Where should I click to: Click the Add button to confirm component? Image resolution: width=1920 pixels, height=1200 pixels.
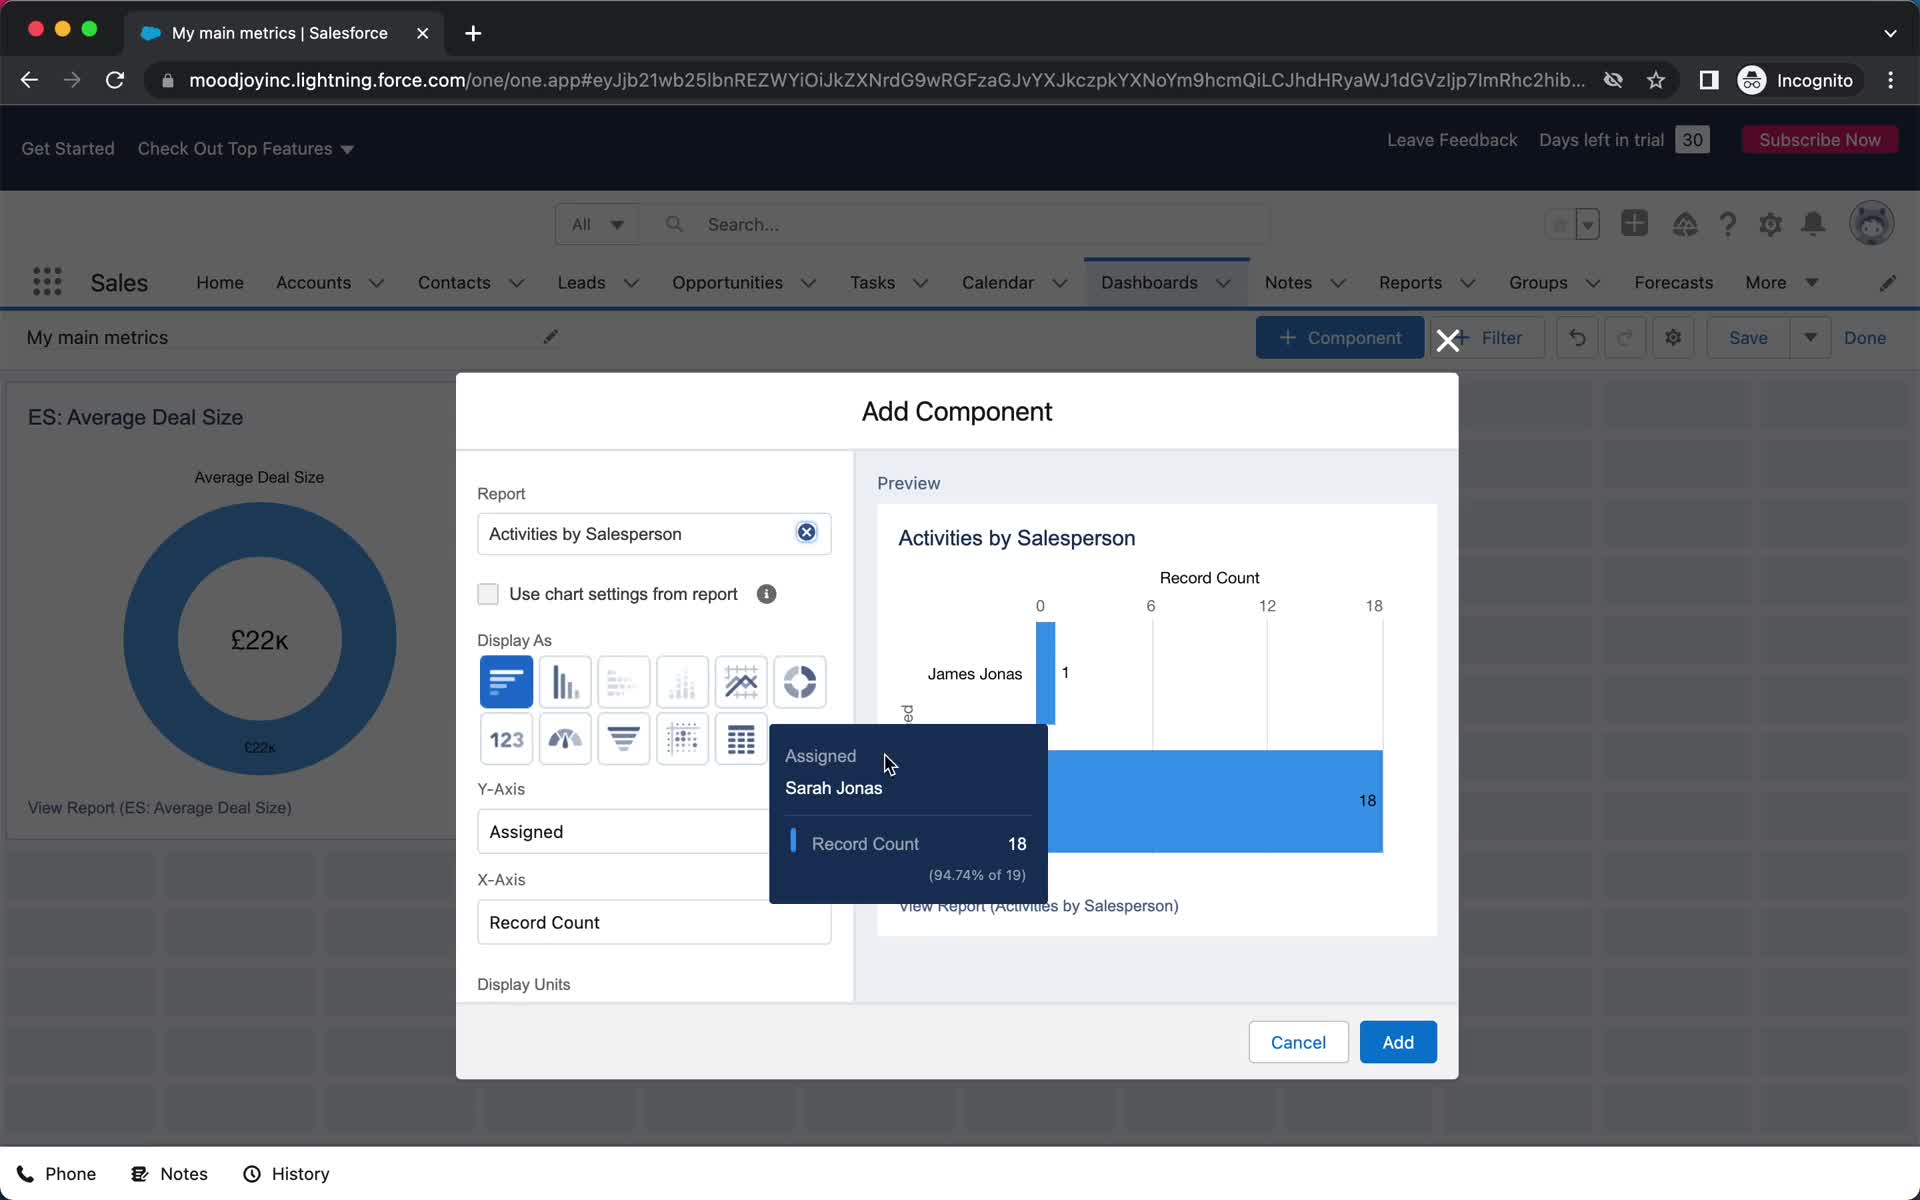[x=1397, y=1041]
